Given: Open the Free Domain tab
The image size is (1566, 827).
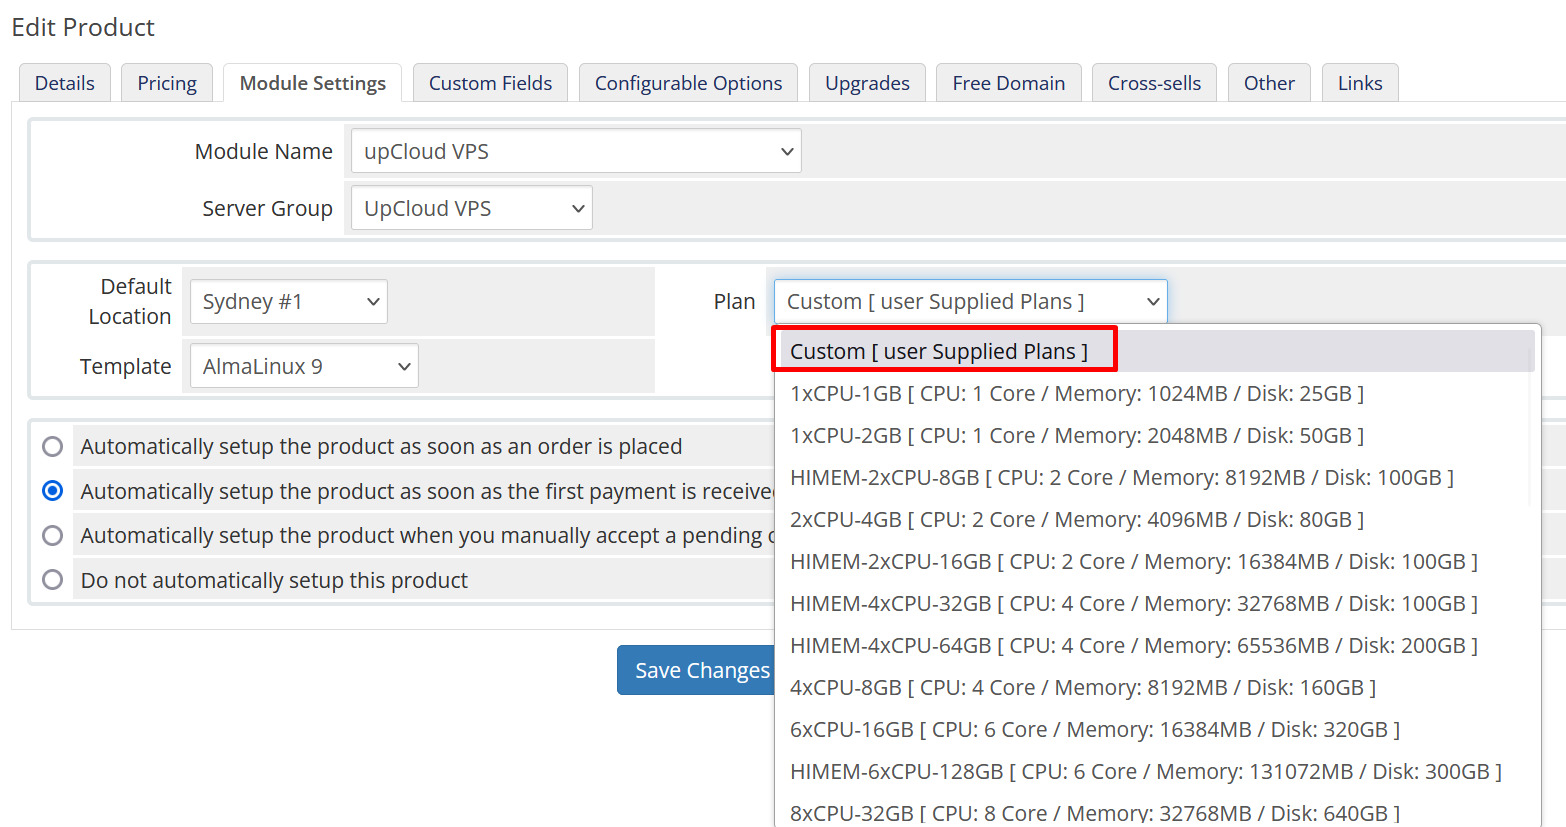Looking at the screenshot, I should [x=1008, y=83].
